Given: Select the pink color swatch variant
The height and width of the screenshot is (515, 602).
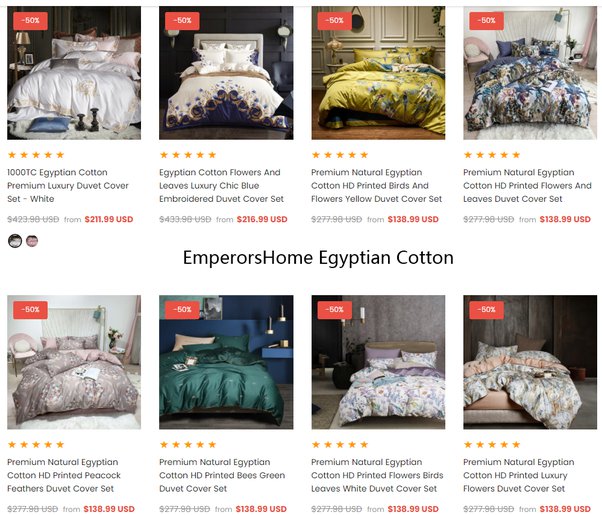Looking at the screenshot, I should pyautogui.click(x=32, y=241).
